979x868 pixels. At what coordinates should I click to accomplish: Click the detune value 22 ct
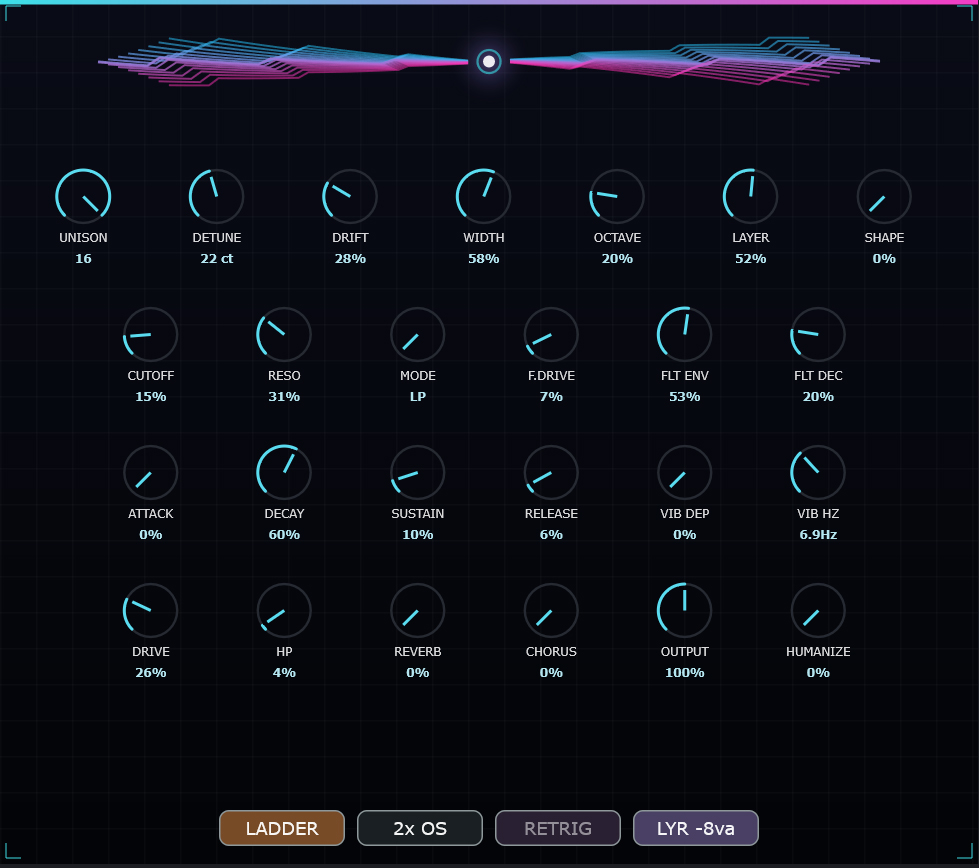tap(217, 259)
